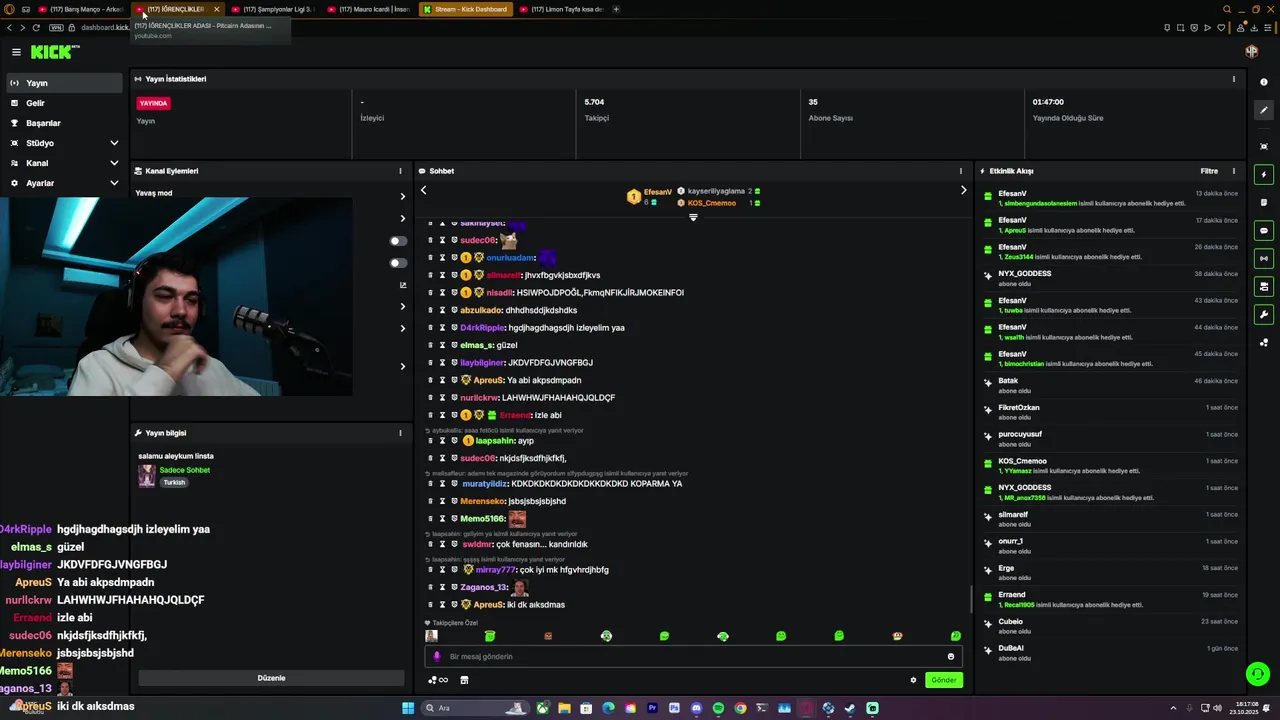
Task: Go to Gelir in the sidebar
Action: 65,103
